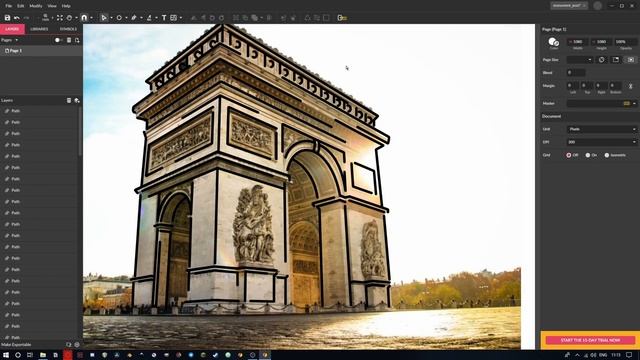Click the Layers panel scrollbar
Screen dimensions: 640x360
(80, 131)
